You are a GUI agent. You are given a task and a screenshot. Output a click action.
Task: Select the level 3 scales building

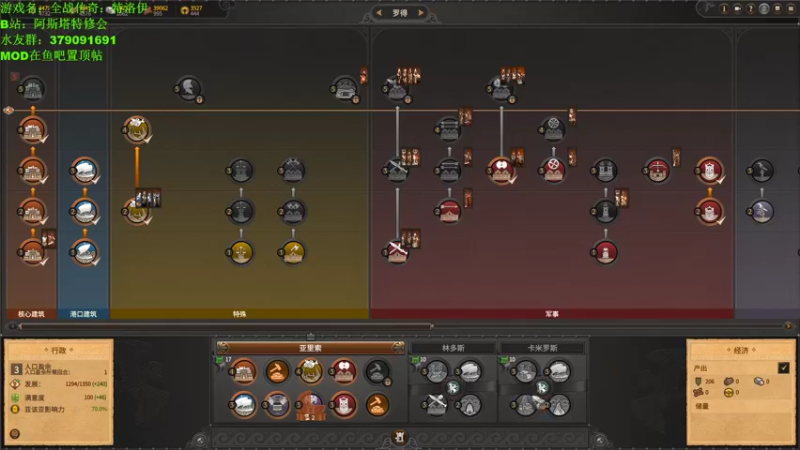(241, 170)
